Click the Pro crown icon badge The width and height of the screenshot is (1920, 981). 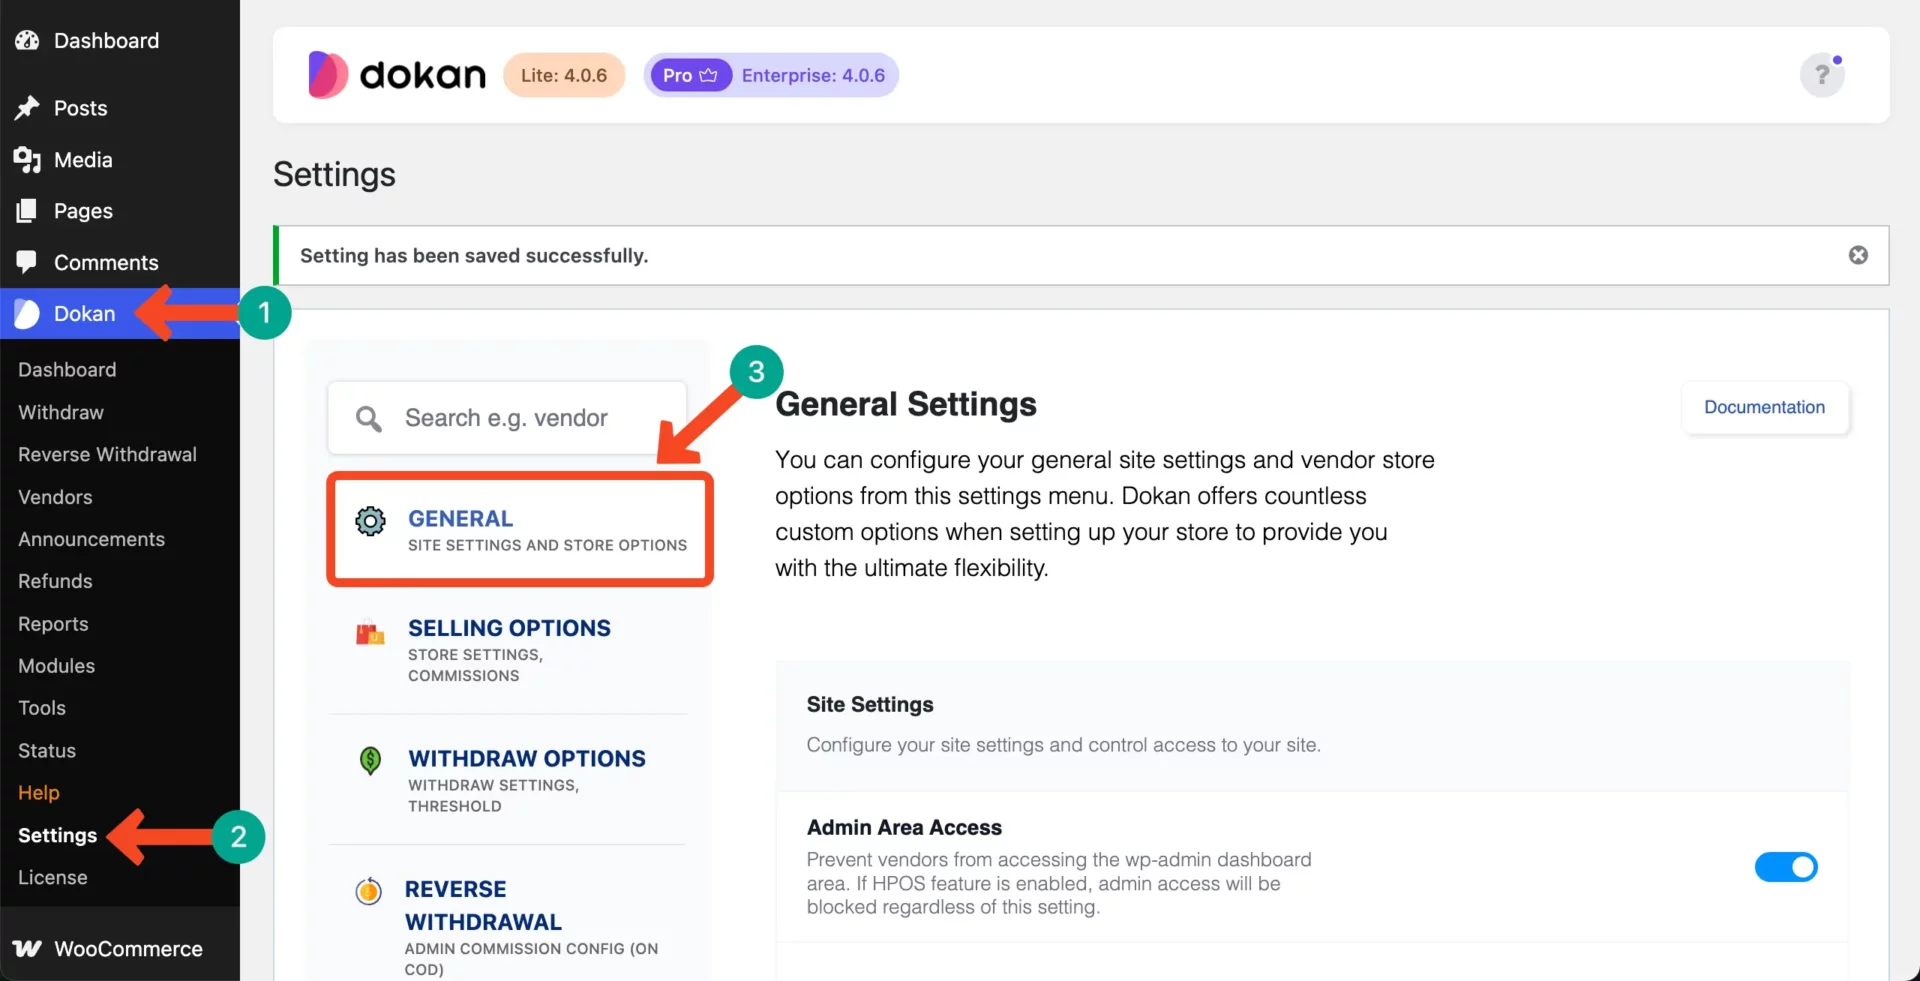[x=690, y=75]
